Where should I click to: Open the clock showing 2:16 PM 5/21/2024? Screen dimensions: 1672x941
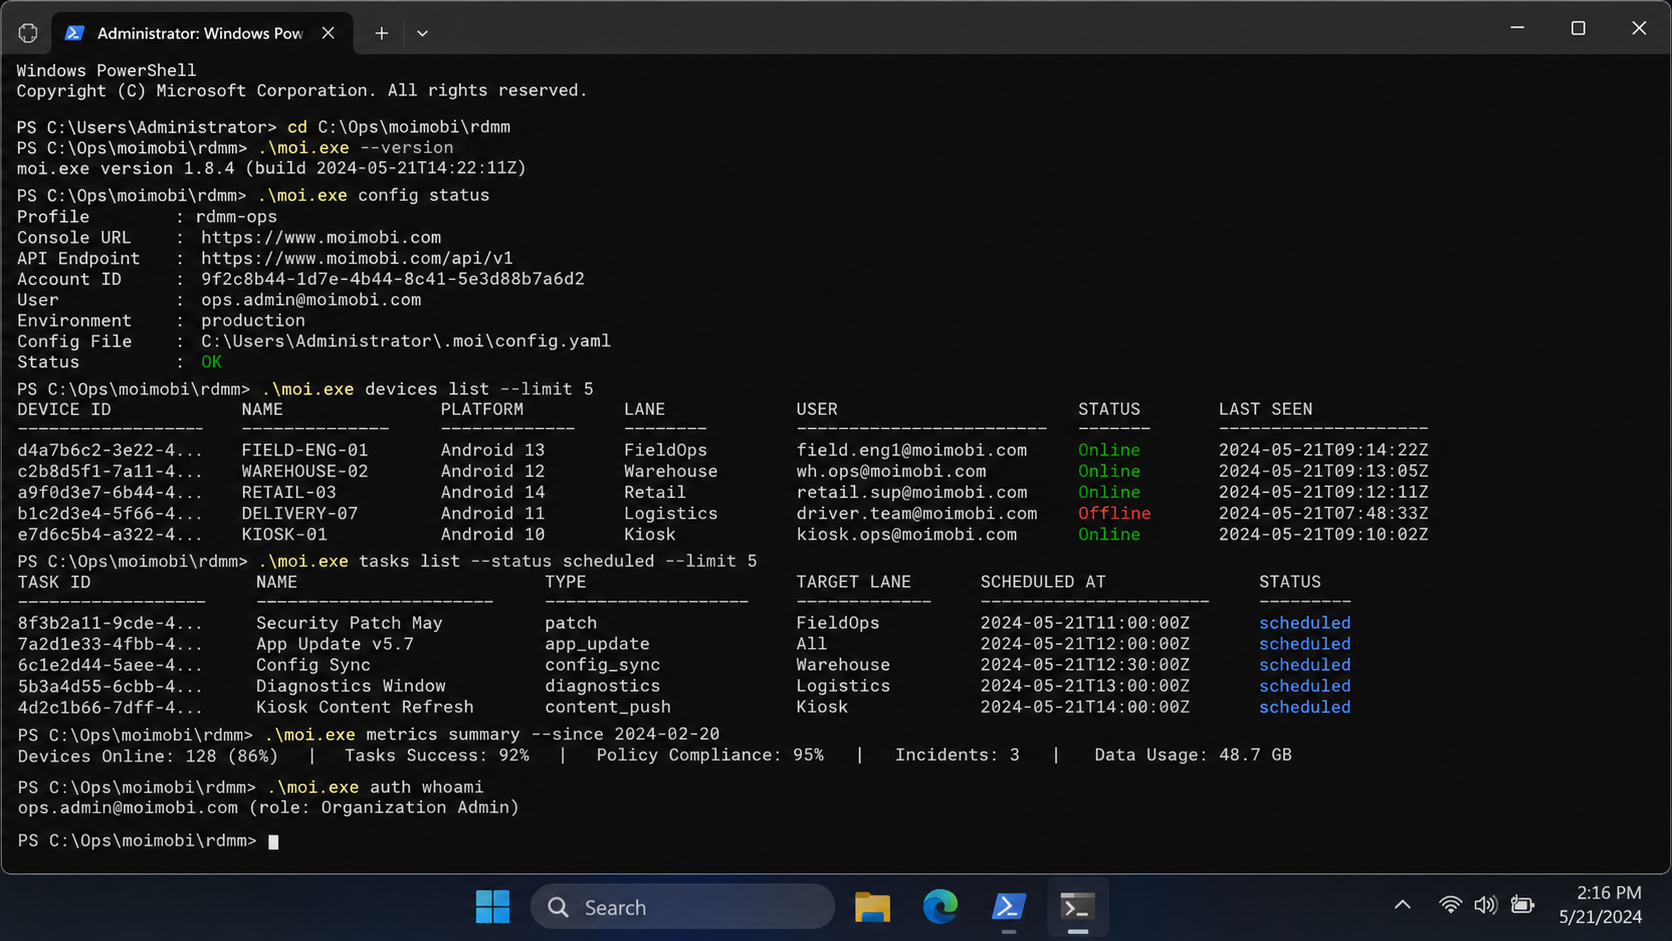click(x=1600, y=905)
